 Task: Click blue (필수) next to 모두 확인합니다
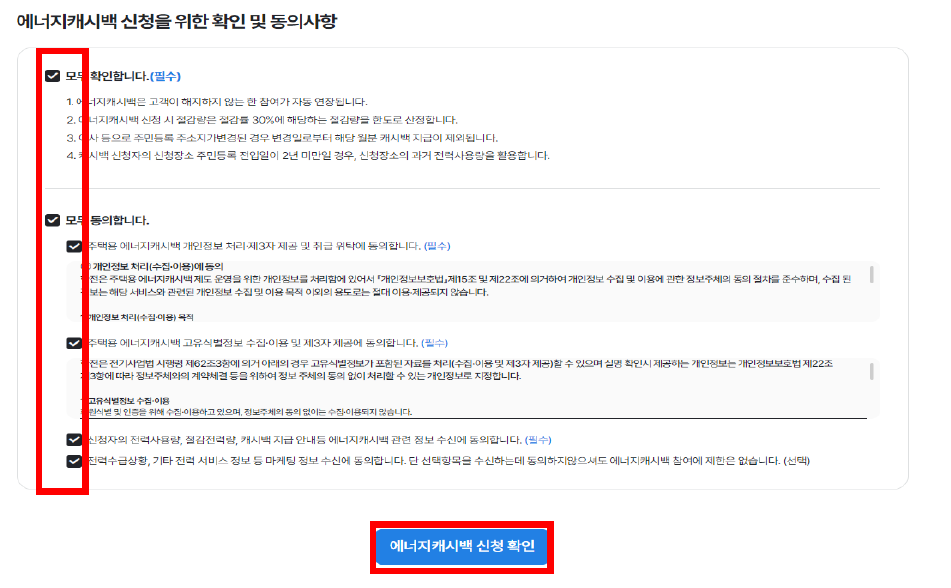pyautogui.click(x=166, y=76)
